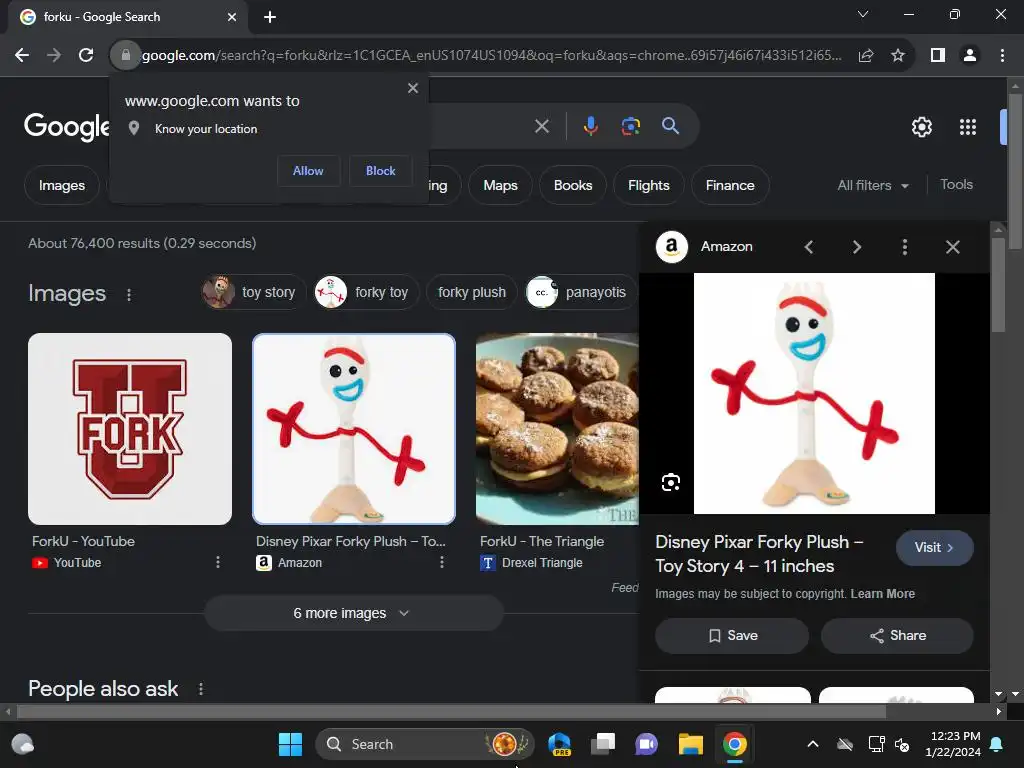Open Chrome three-dot menu

[1002, 56]
